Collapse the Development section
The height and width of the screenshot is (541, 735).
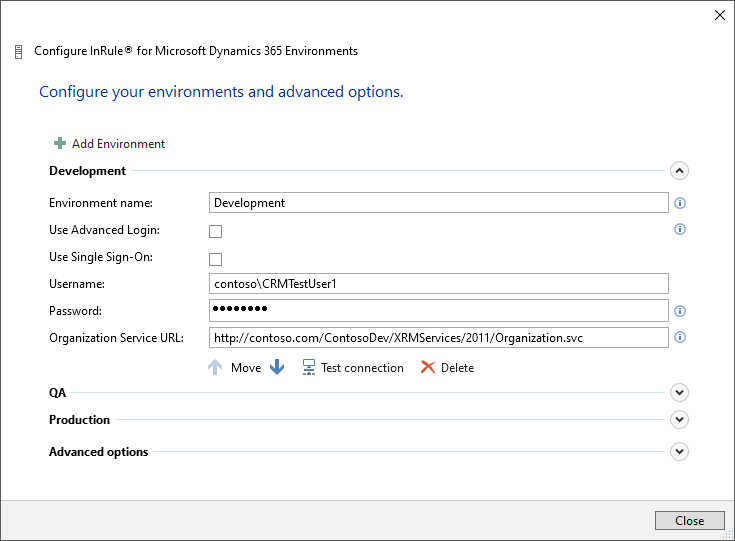pos(679,171)
